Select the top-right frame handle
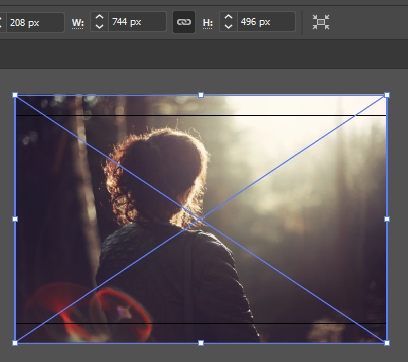 387,95
